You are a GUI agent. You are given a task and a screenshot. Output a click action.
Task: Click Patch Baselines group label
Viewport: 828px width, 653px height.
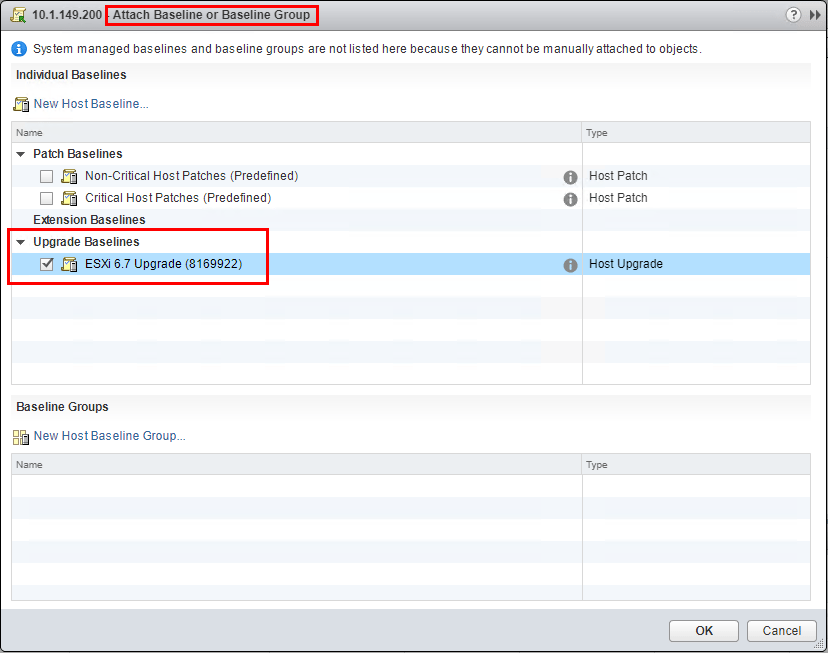coord(78,154)
